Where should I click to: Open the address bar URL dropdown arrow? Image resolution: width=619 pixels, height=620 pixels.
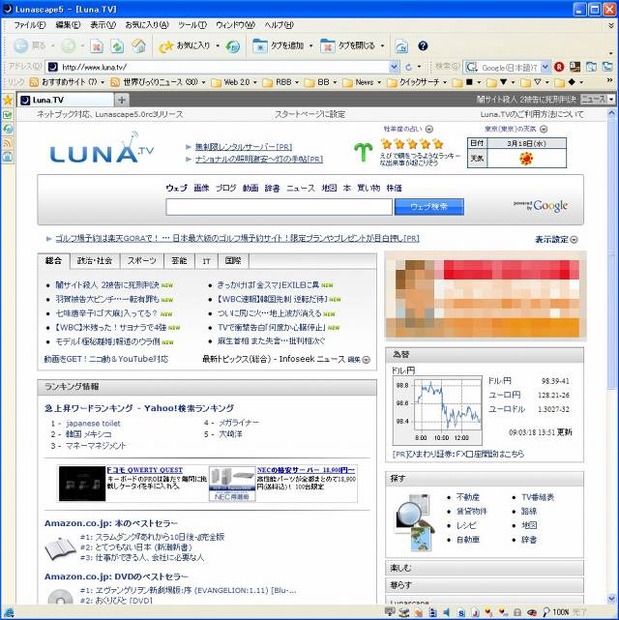point(394,67)
